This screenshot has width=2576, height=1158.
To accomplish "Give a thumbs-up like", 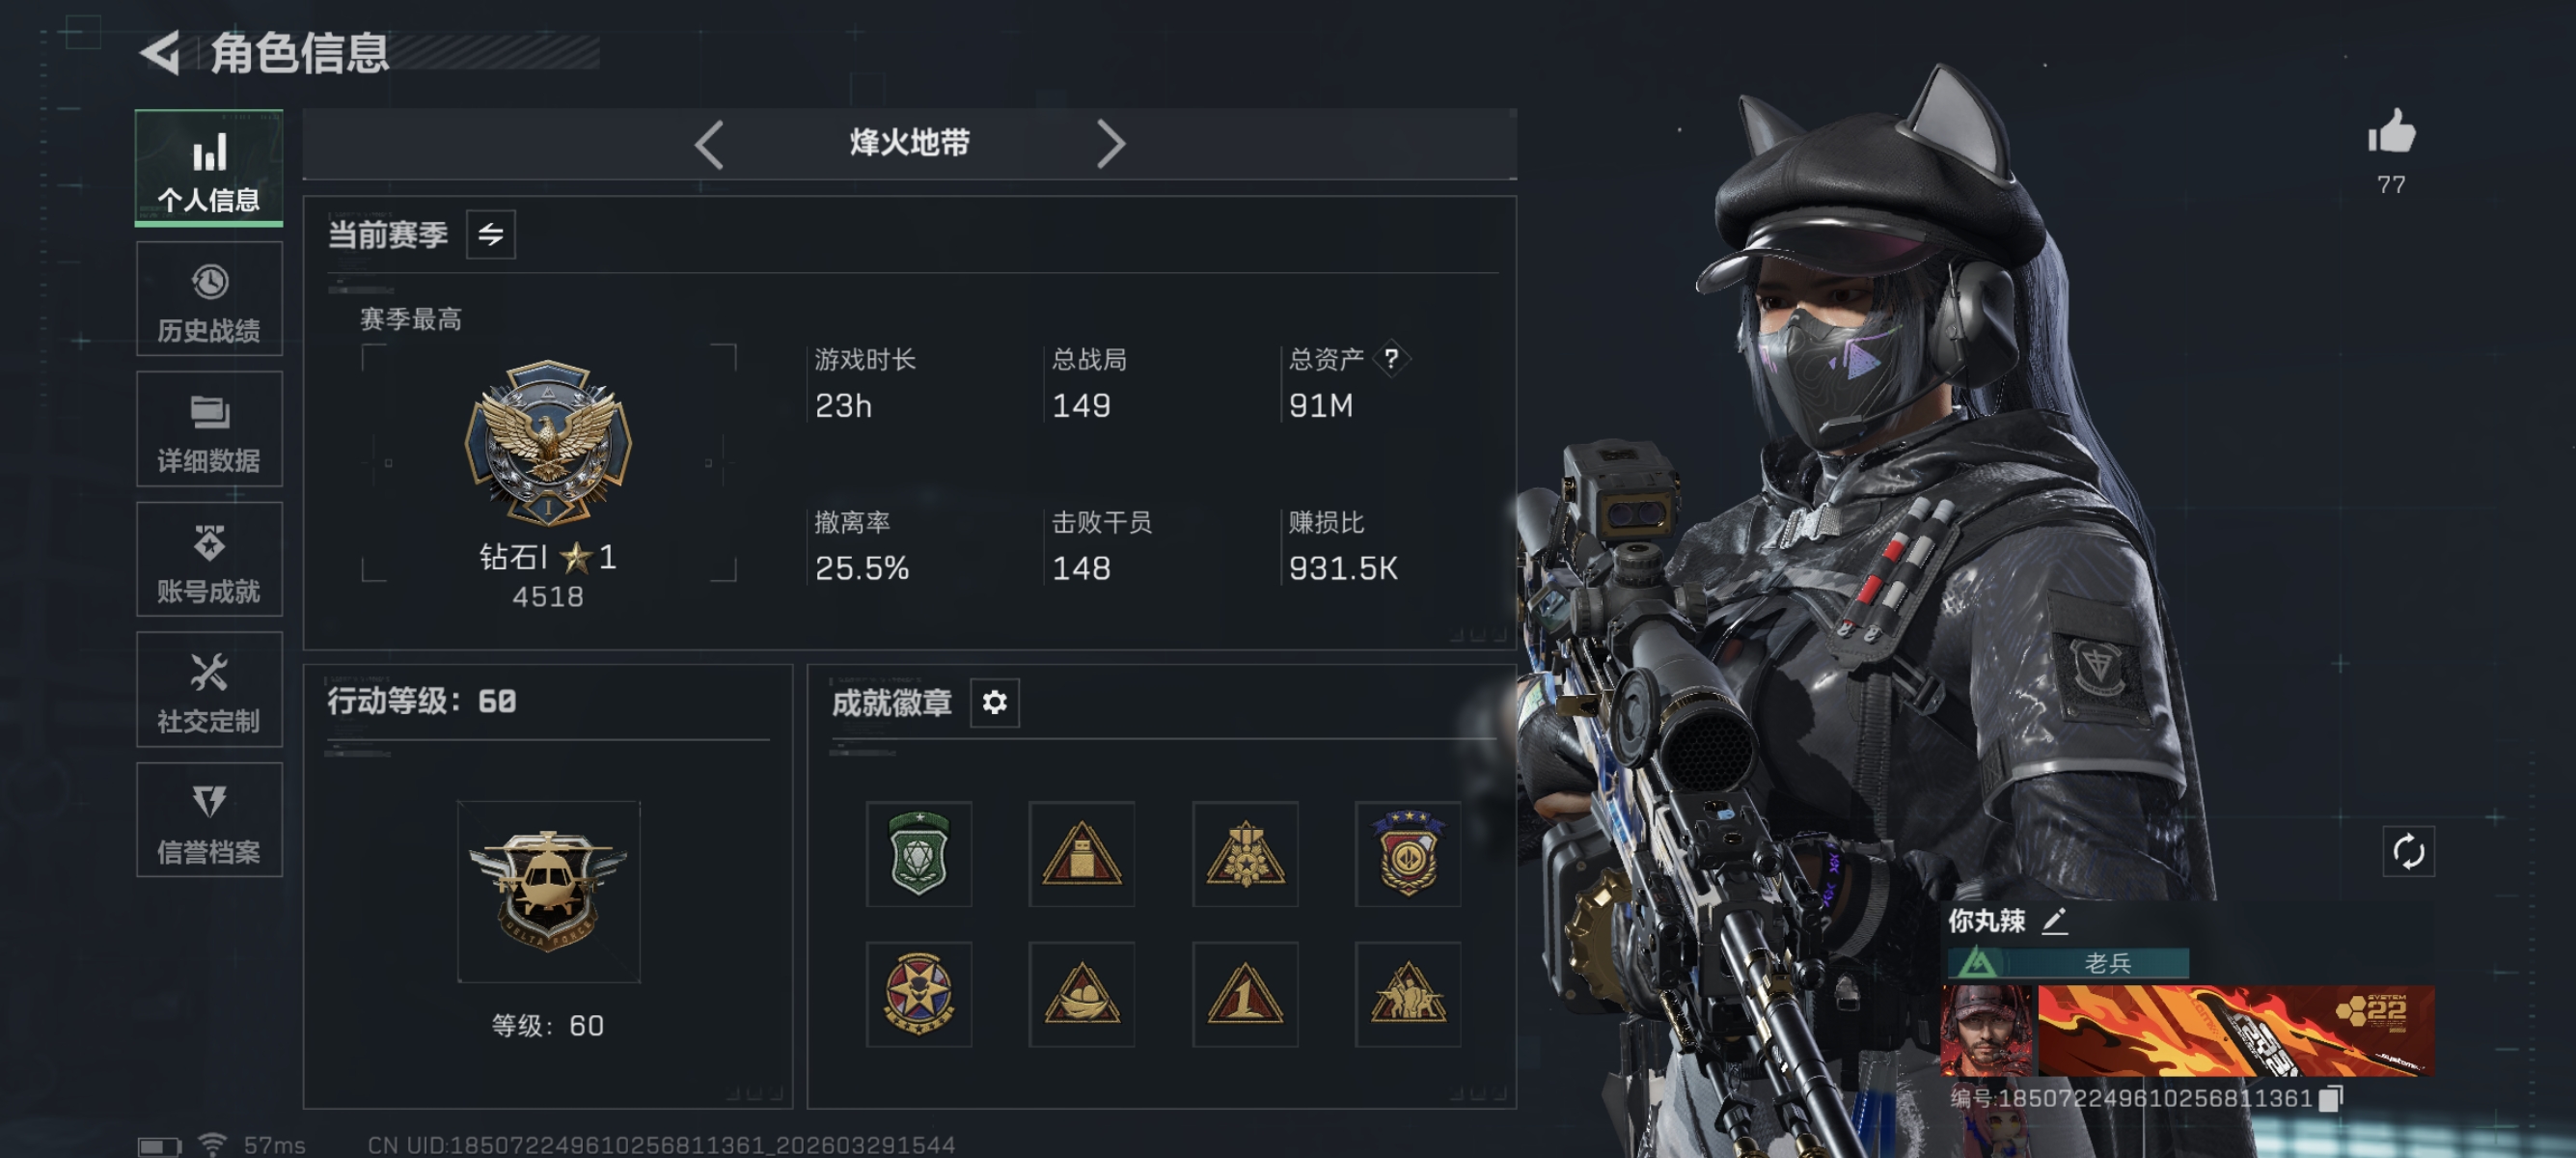I will click(x=2391, y=133).
